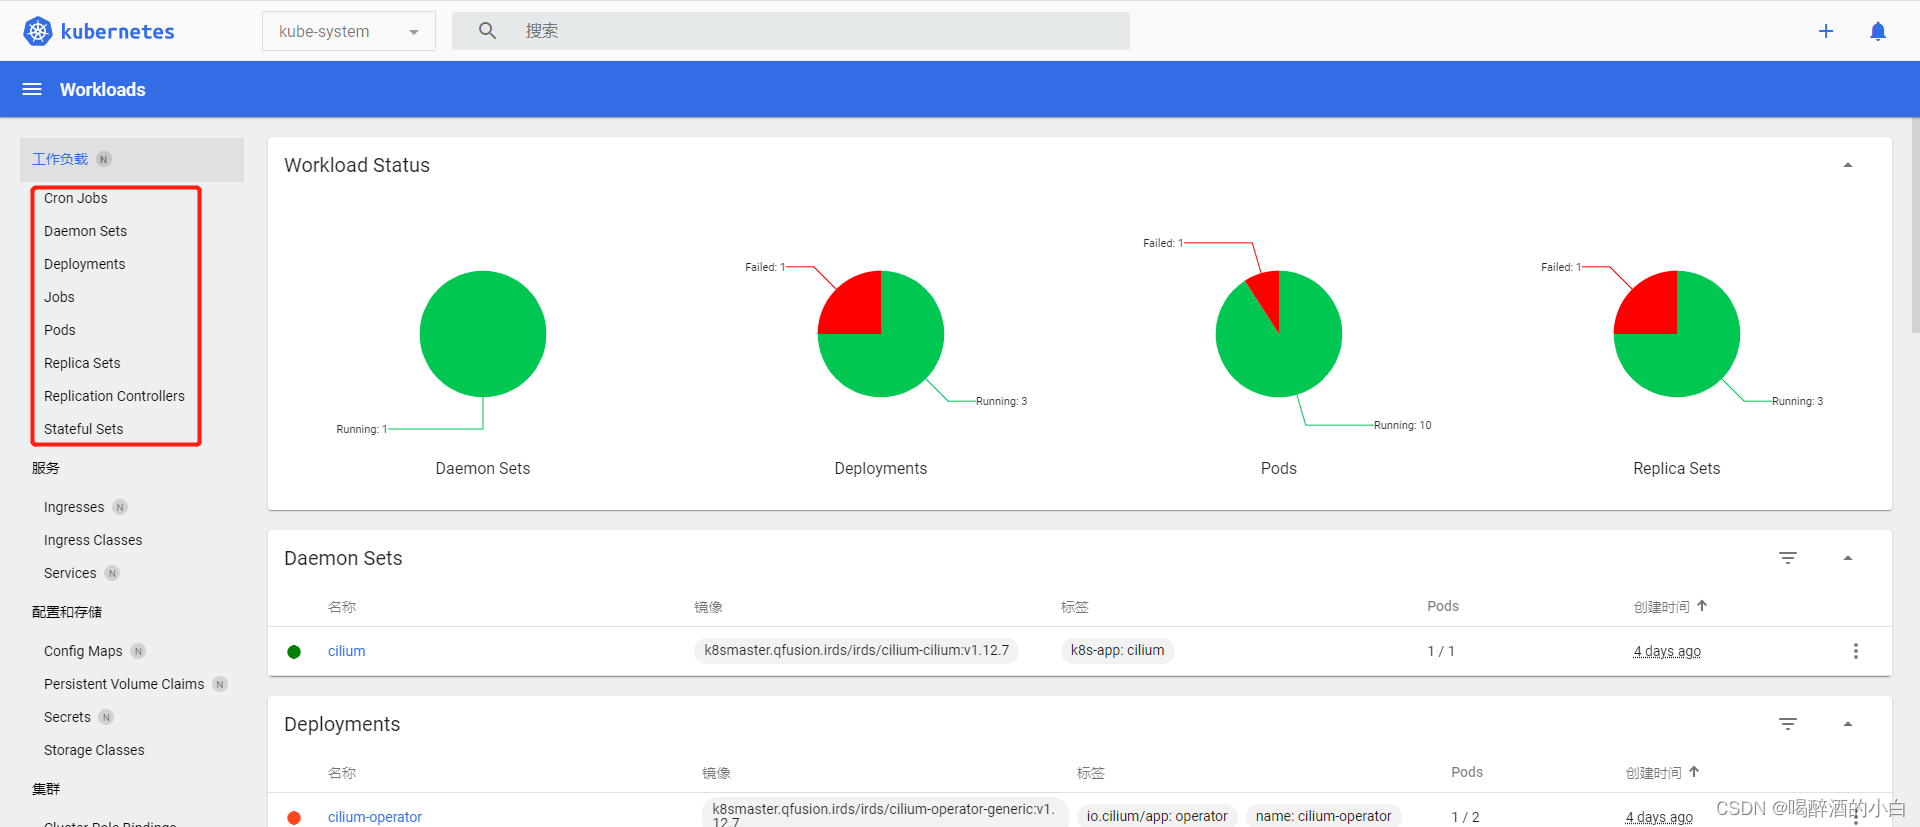Screen dimensions: 1920x827
Task: Click the plus create resource icon
Action: click(1826, 31)
